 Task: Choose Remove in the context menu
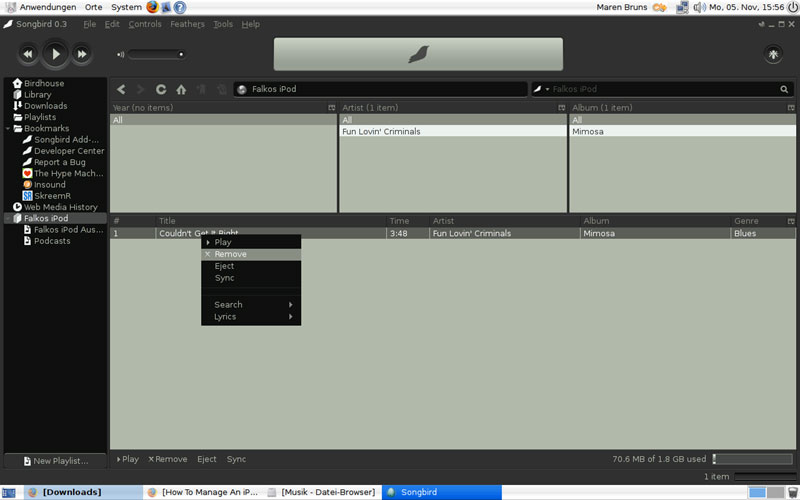point(251,254)
